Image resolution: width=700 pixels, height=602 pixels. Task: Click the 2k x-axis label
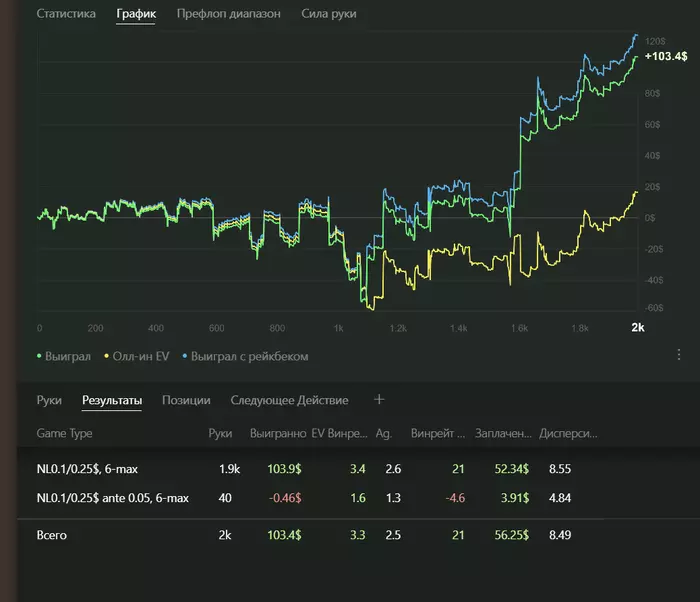(638, 327)
